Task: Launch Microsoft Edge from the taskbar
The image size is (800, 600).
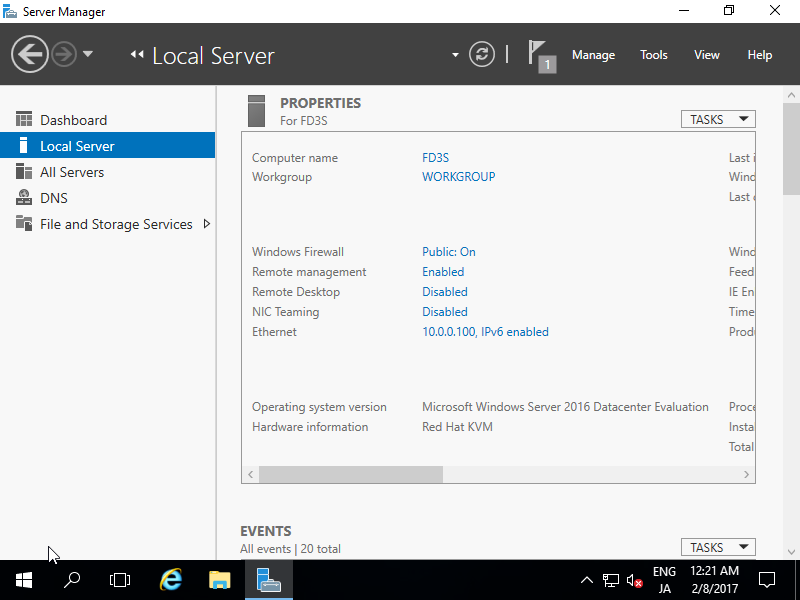Action: 170,580
